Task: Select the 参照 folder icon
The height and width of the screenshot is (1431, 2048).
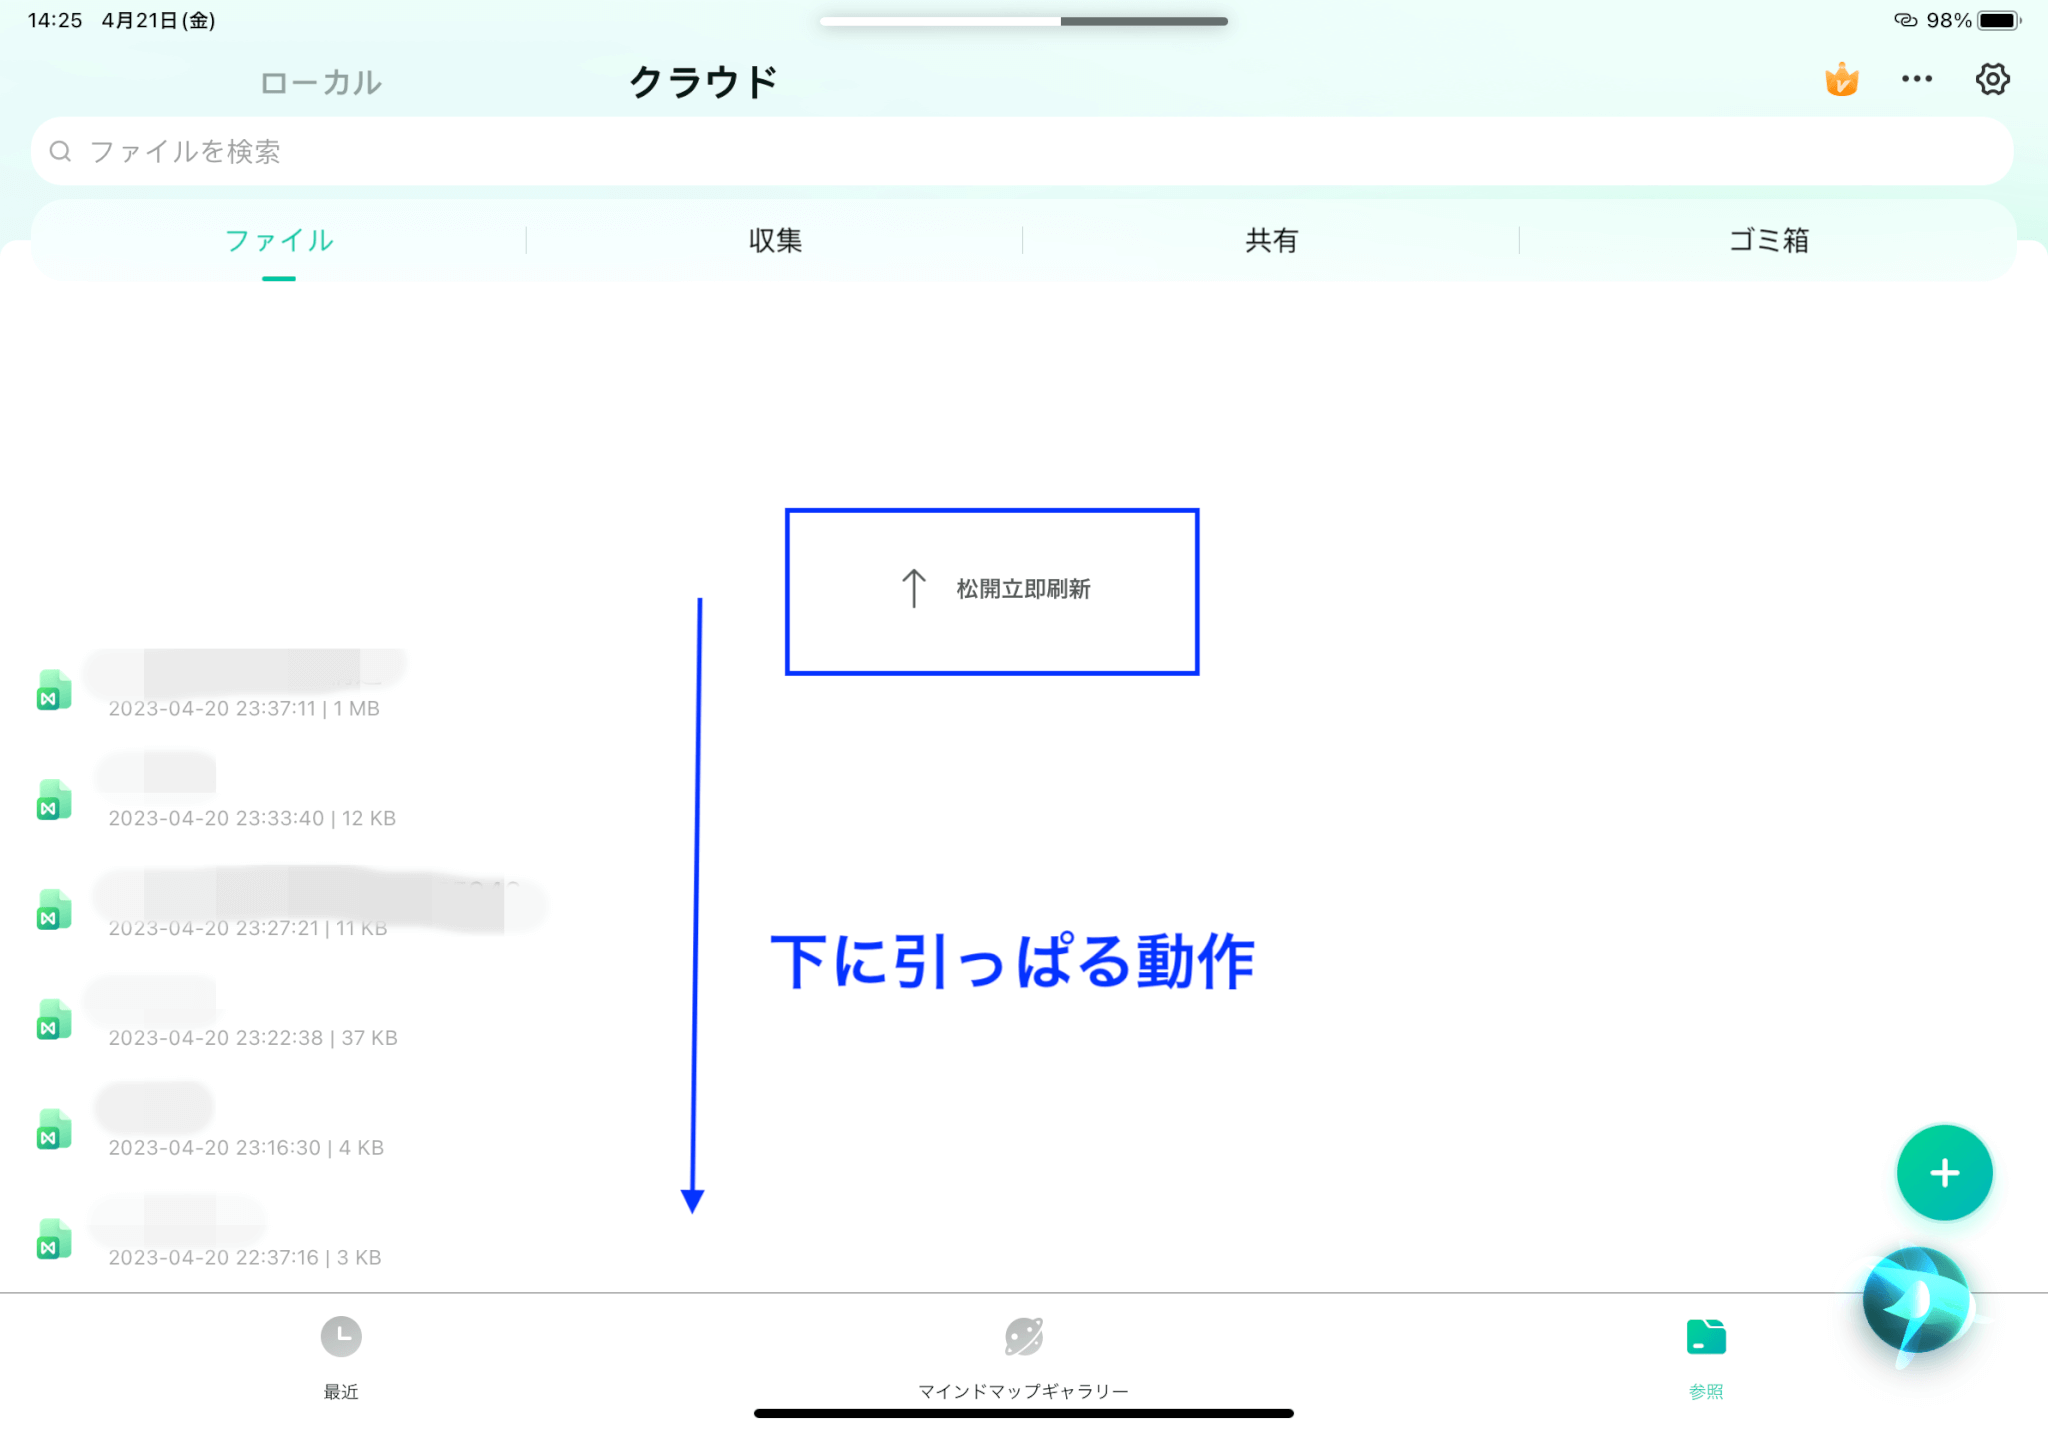Action: [x=1705, y=1337]
